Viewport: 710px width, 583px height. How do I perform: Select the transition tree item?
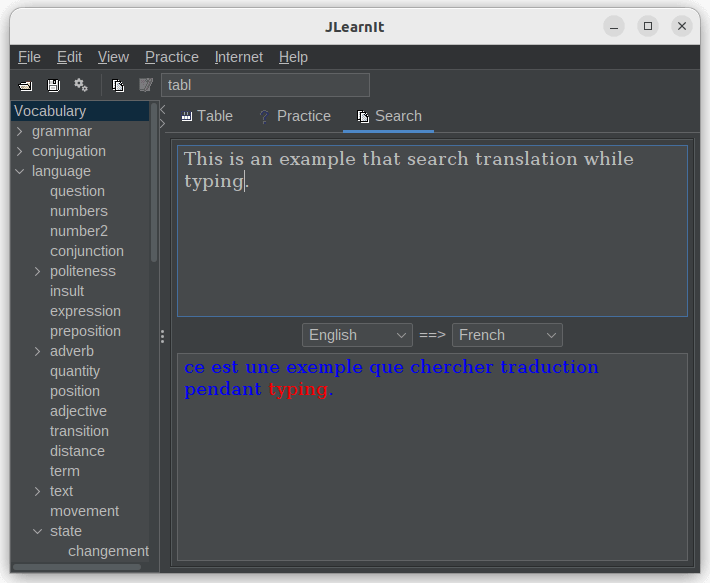click(79, 431)
